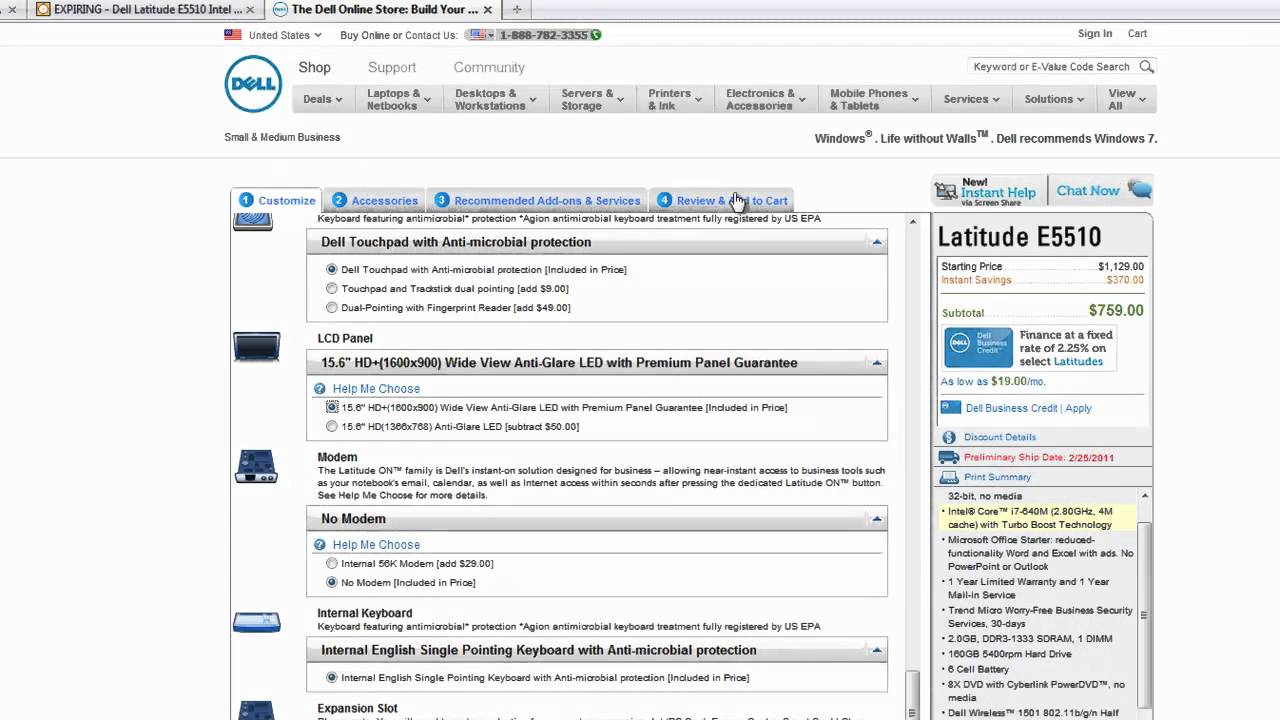Open the View All dropdown
This screenshot has width=1280, height=720.
pyautogui.click(x=1128, y=99)
